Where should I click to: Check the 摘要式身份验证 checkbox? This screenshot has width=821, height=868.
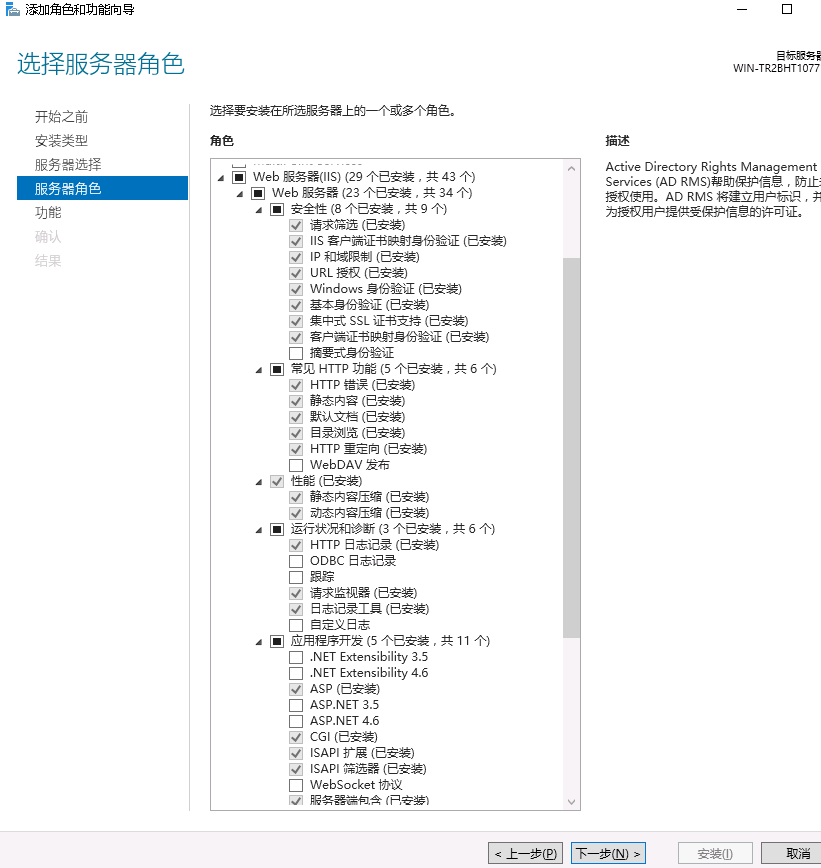pos(296,353)
